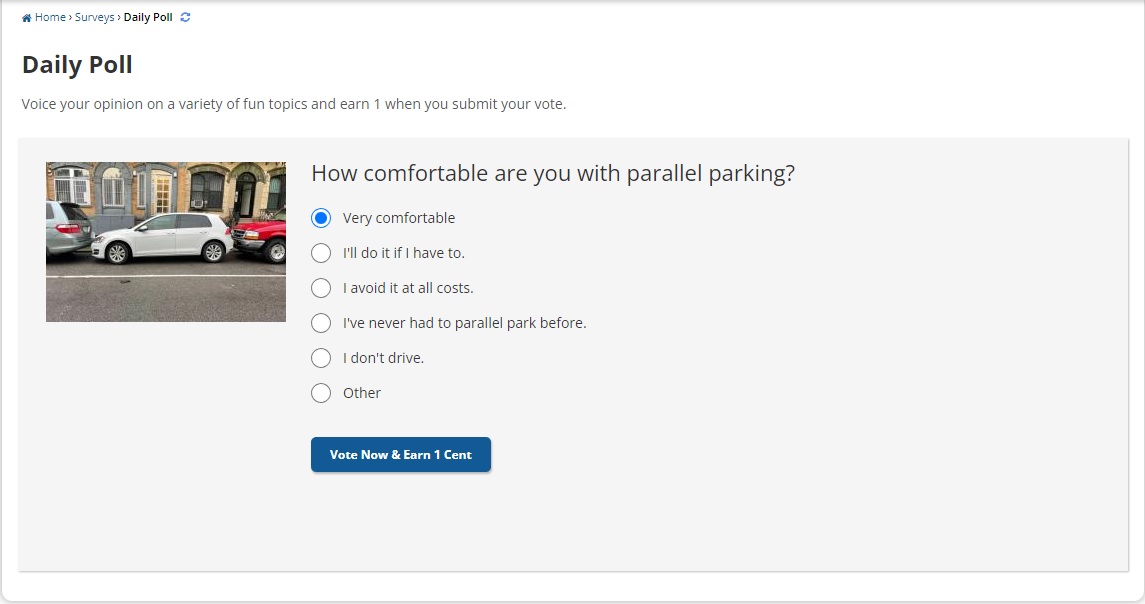This screenshot has height=604, width=1145.
Task: Pick the 'never had to parallel park' radio circle
Action: click(x=321, y=323)
